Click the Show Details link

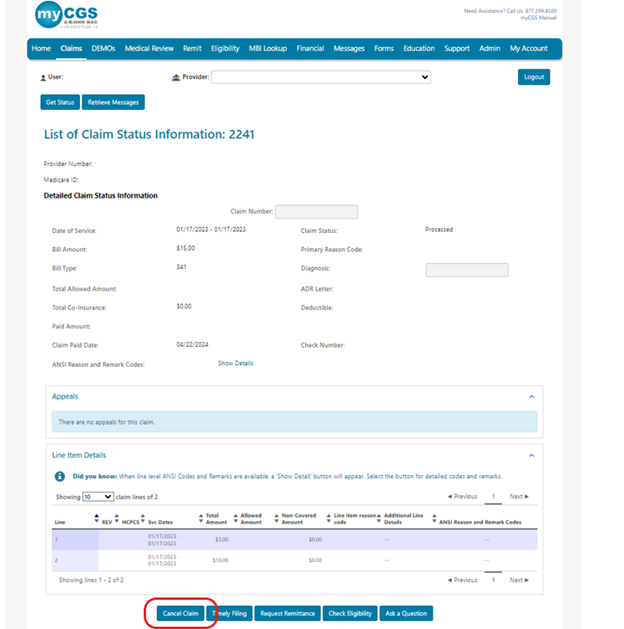235,363
